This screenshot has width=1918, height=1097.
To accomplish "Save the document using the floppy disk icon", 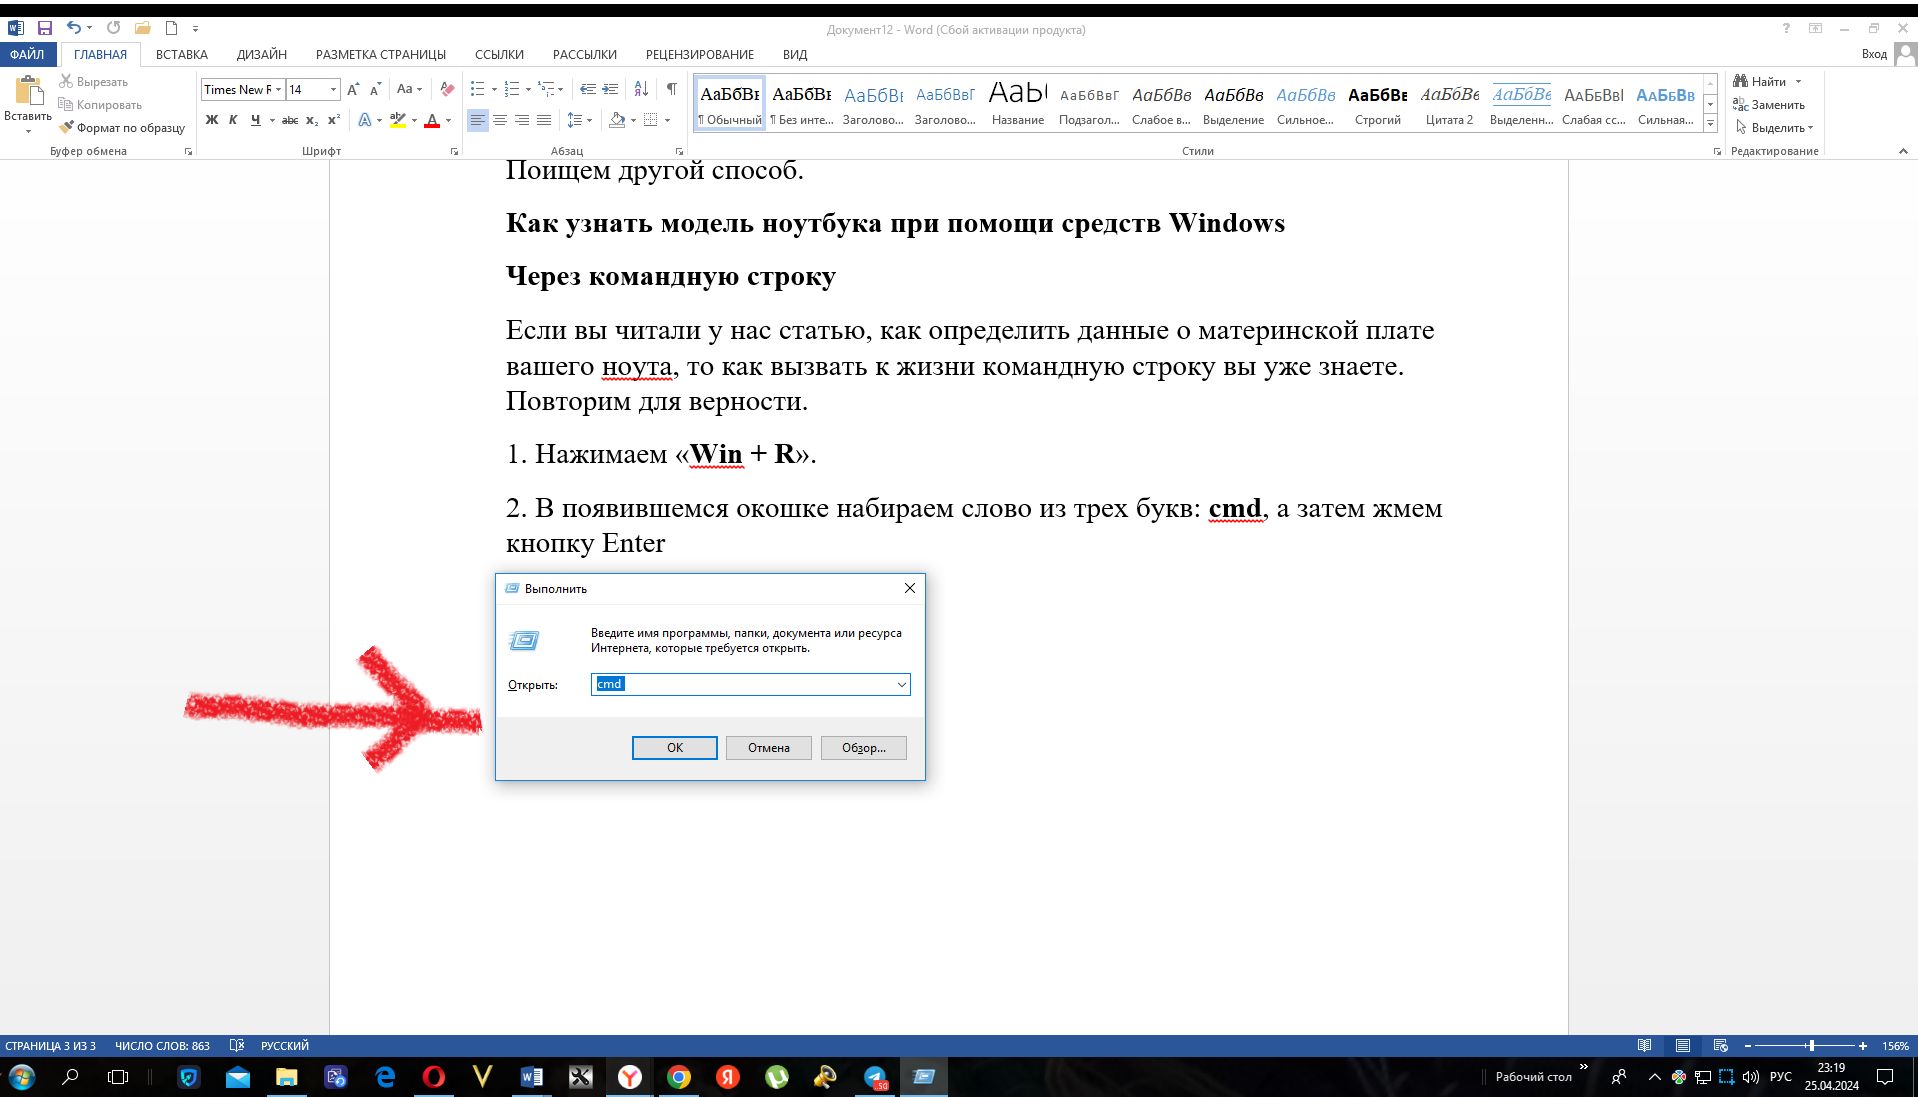I will pos(44,29).
